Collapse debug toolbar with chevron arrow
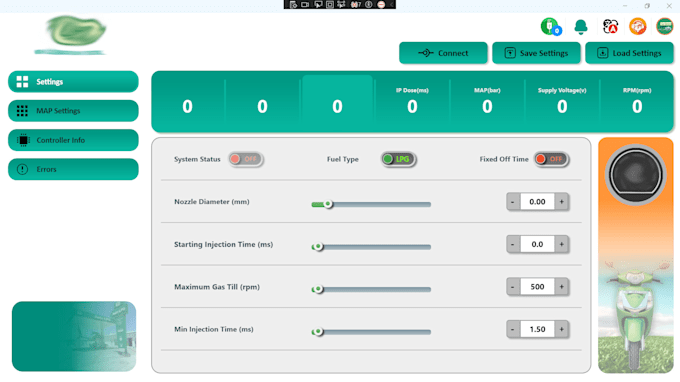Screen dimensions: 680x382 pyautogui.click(x=391, y=4)
